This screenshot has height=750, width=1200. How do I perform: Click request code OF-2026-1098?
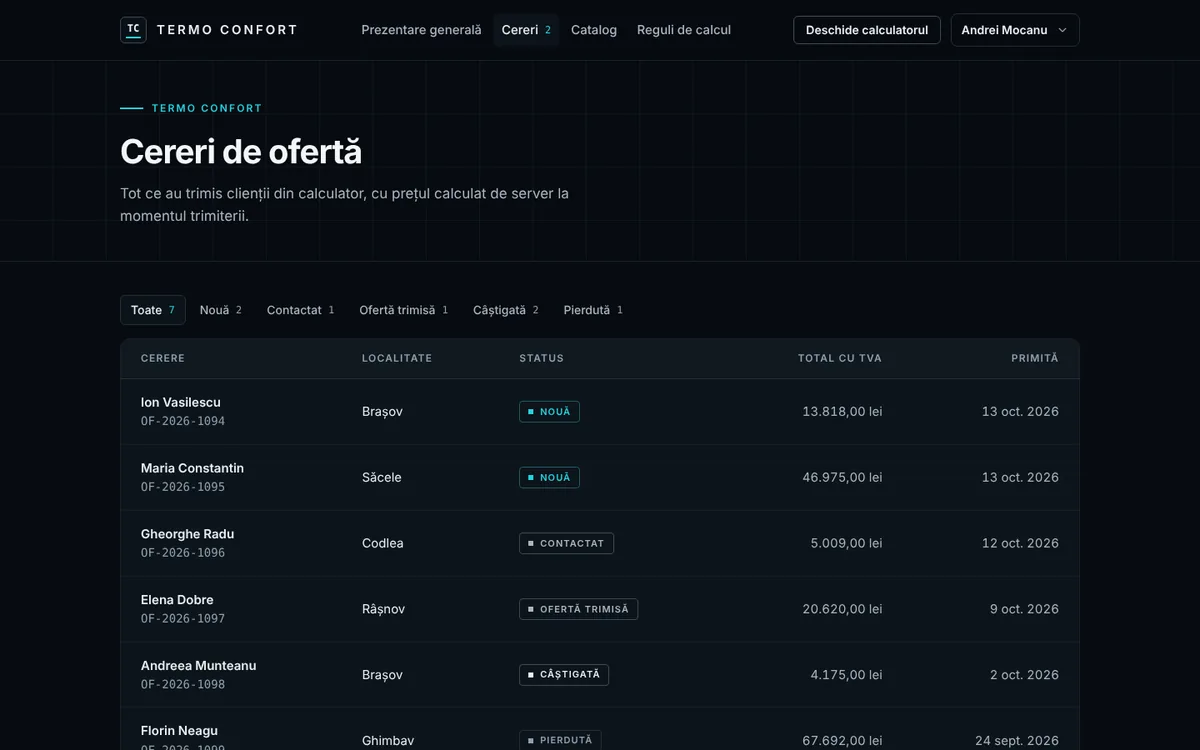tap(183, 685)
